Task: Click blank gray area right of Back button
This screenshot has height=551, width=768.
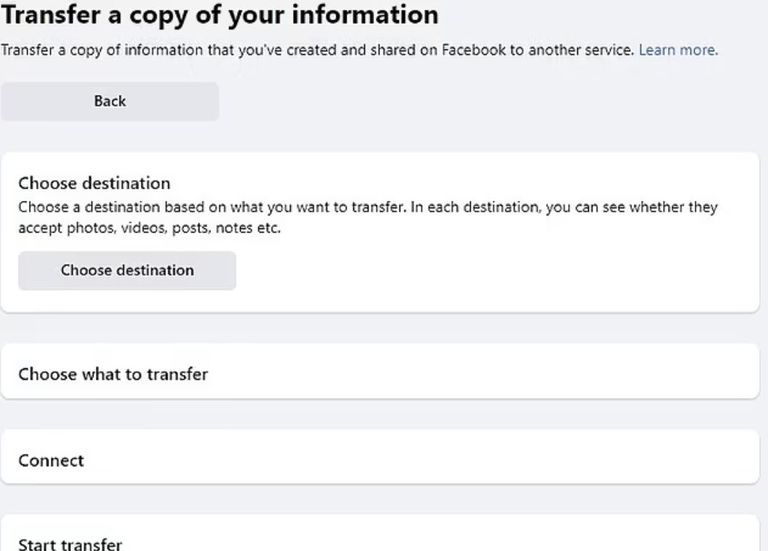Action: coord(480,101)
